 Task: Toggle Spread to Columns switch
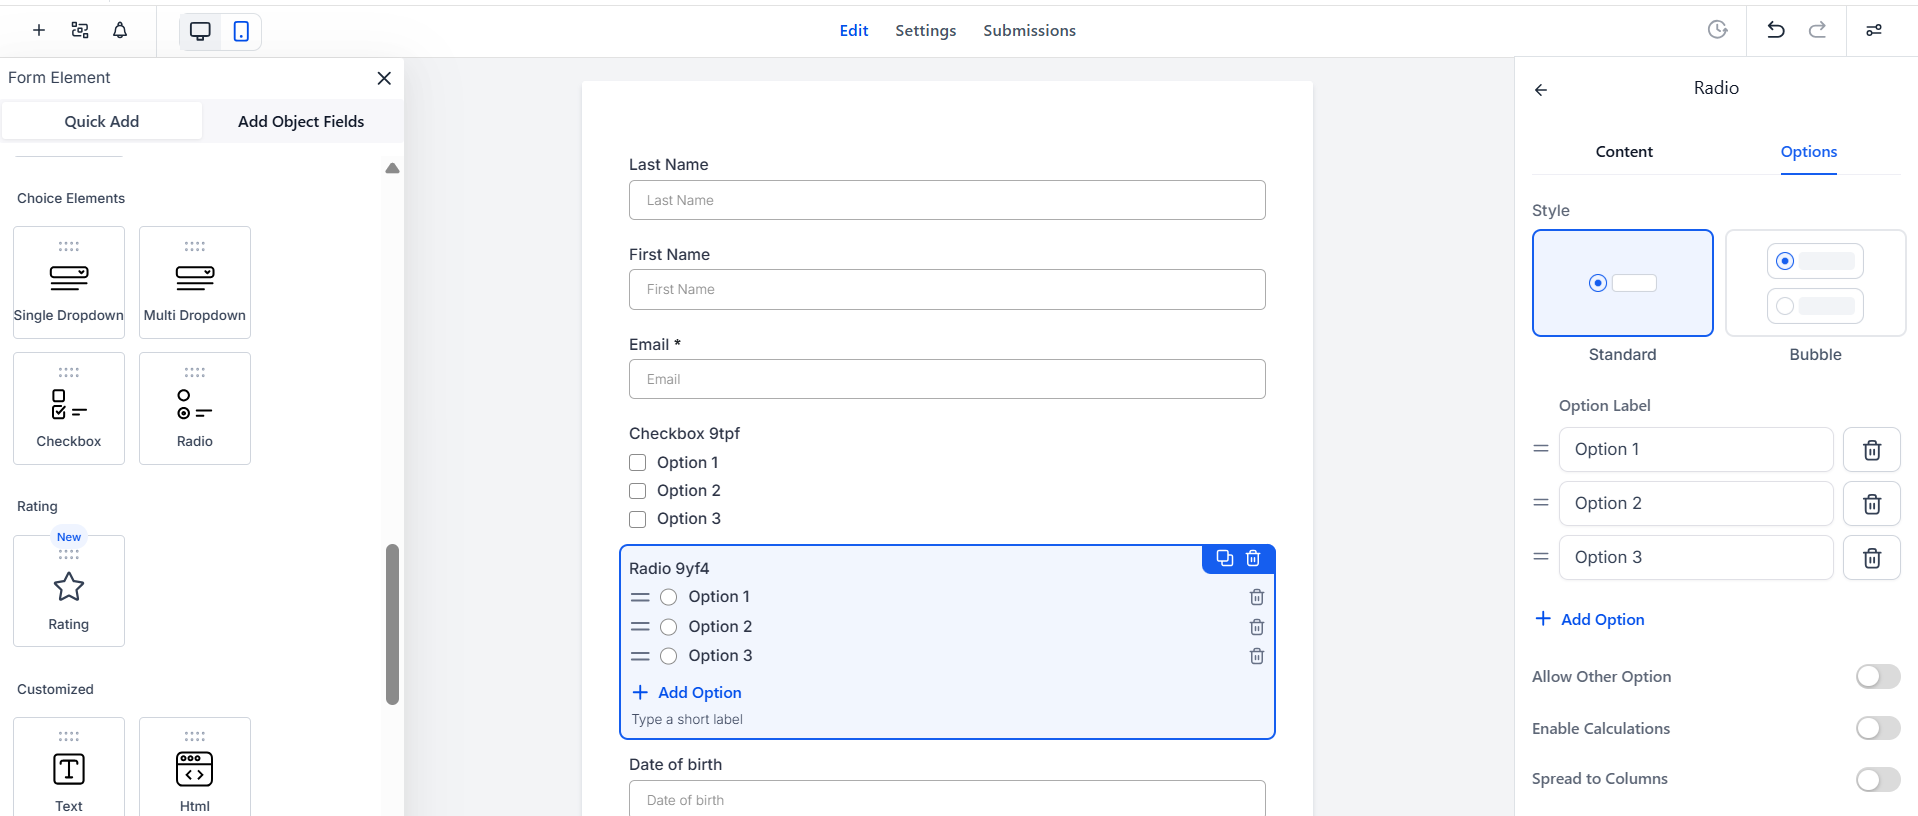pos(1877,779)
